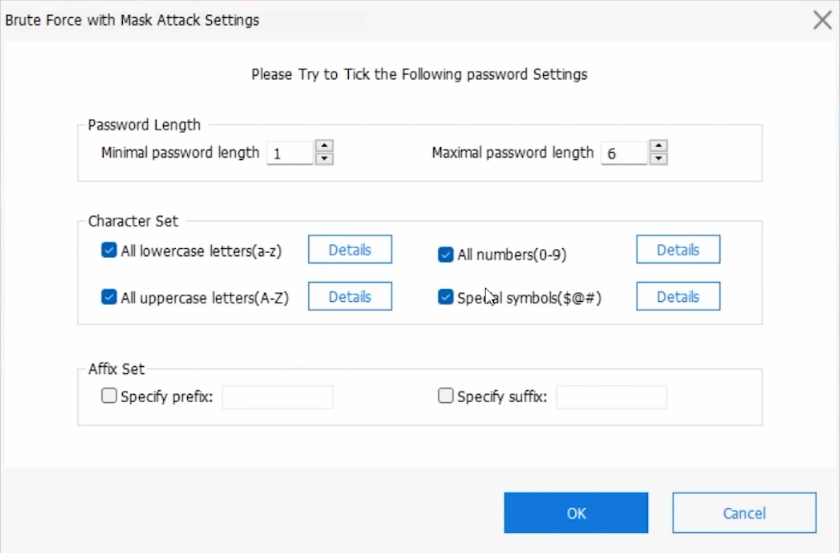The image size is (840, 553).
Task: Decrease maximal password length with down arrow
Action: 658,158
